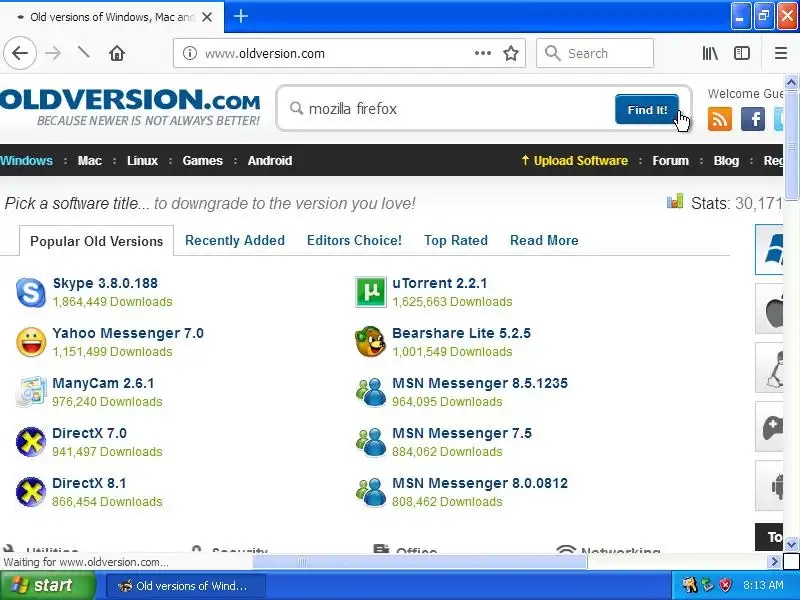800x600 pixels.
Task: Switch to Top Rated tab
Action: click(456, 240)
